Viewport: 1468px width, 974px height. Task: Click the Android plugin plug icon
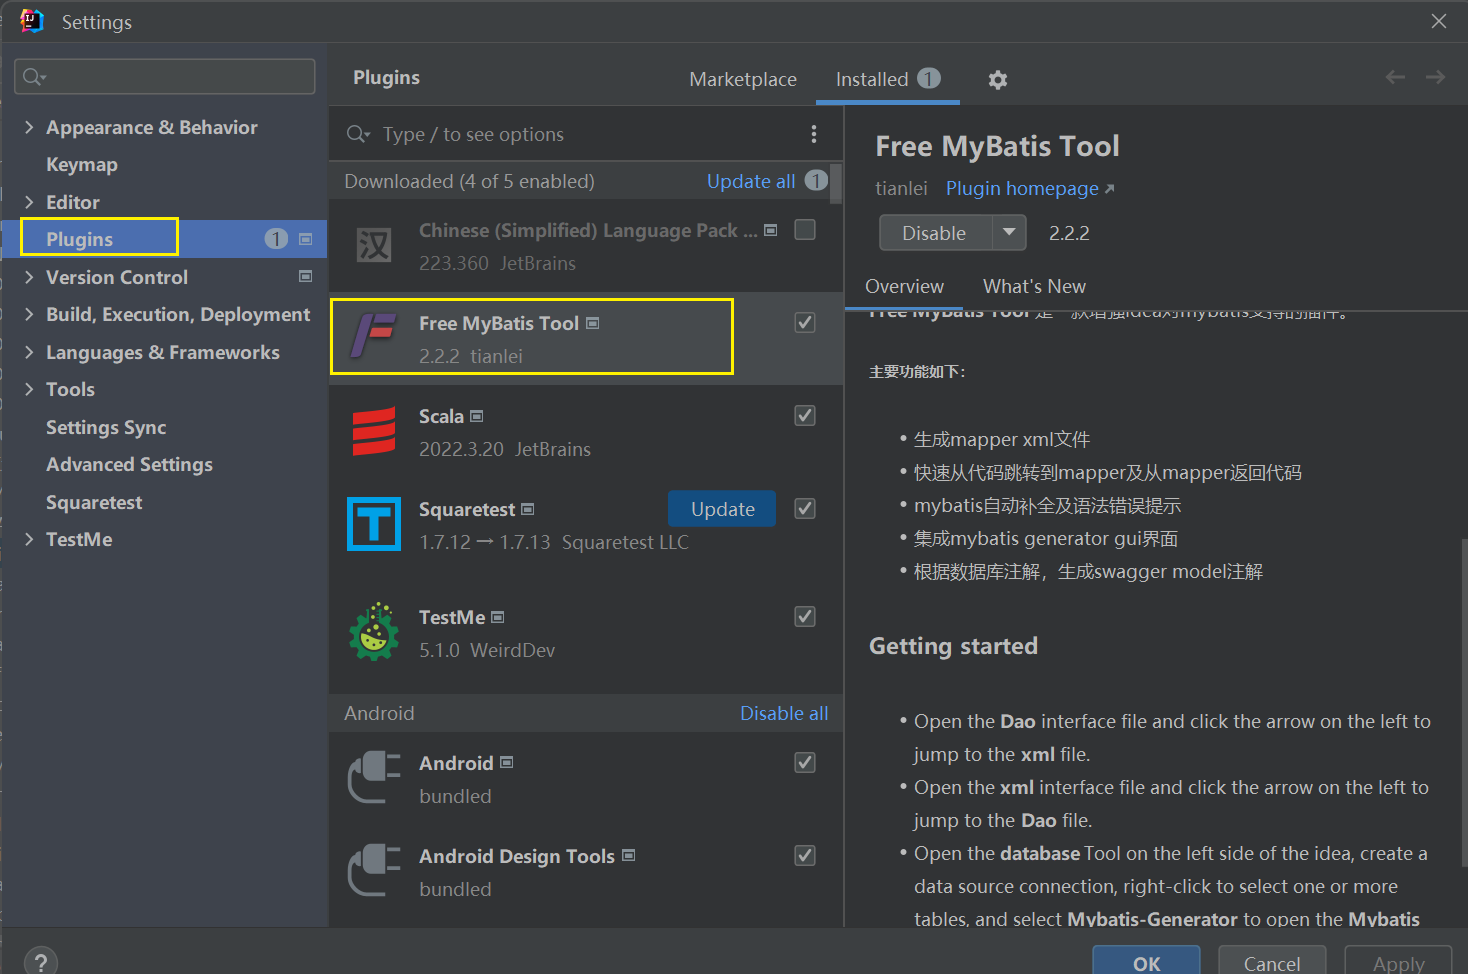(374, 777)
